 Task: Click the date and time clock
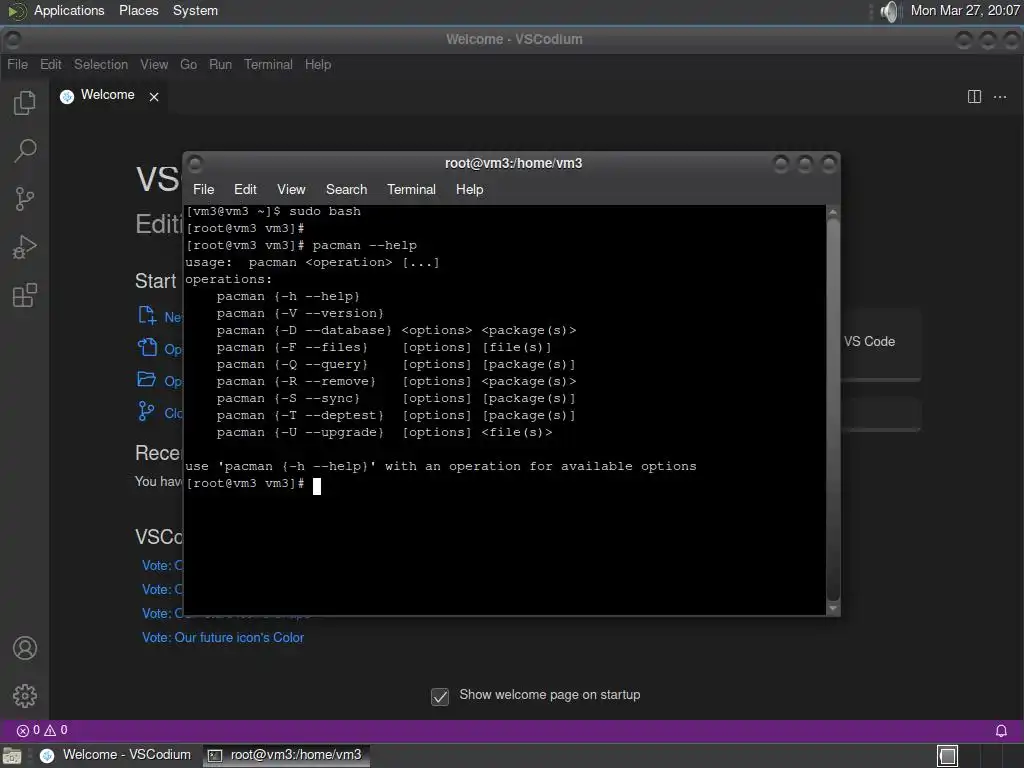tap(965, 10)
